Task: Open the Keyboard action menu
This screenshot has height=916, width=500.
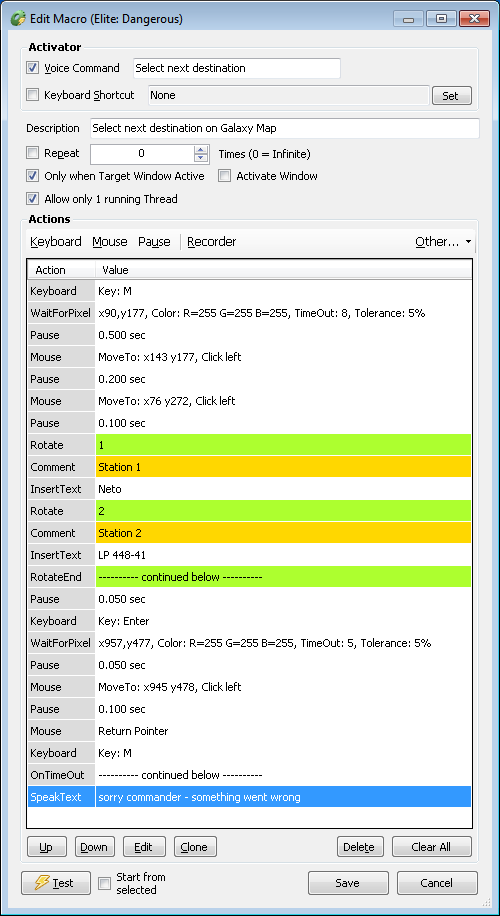Action: pos(56,242)
